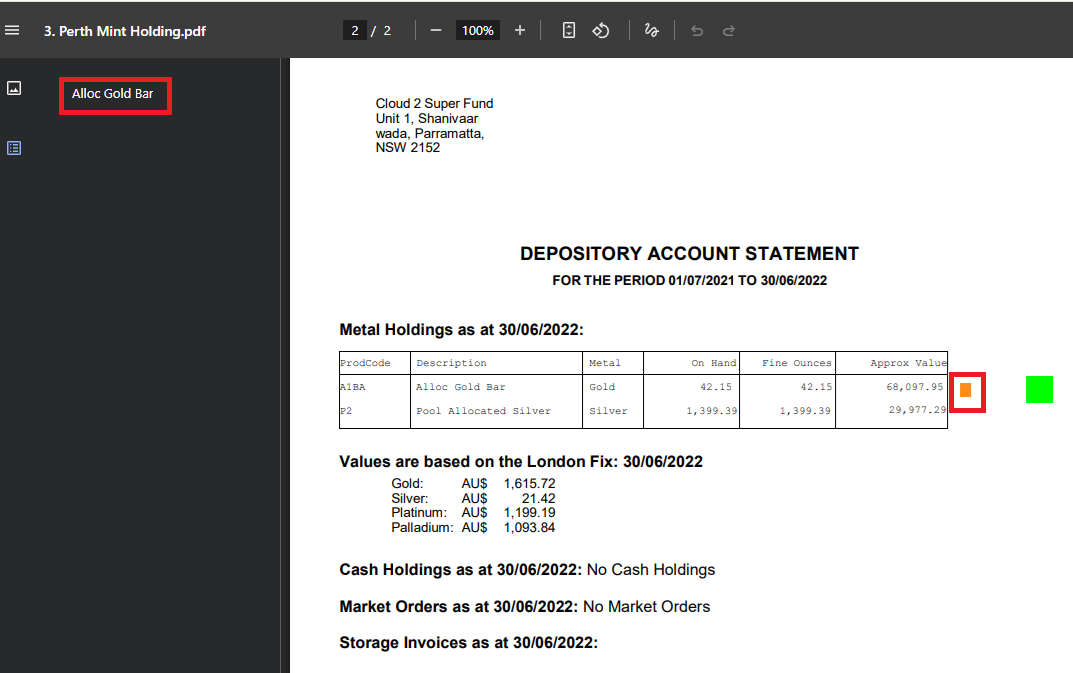
Task: Switch to the document outline view
Action: click(x=14, y=148)
